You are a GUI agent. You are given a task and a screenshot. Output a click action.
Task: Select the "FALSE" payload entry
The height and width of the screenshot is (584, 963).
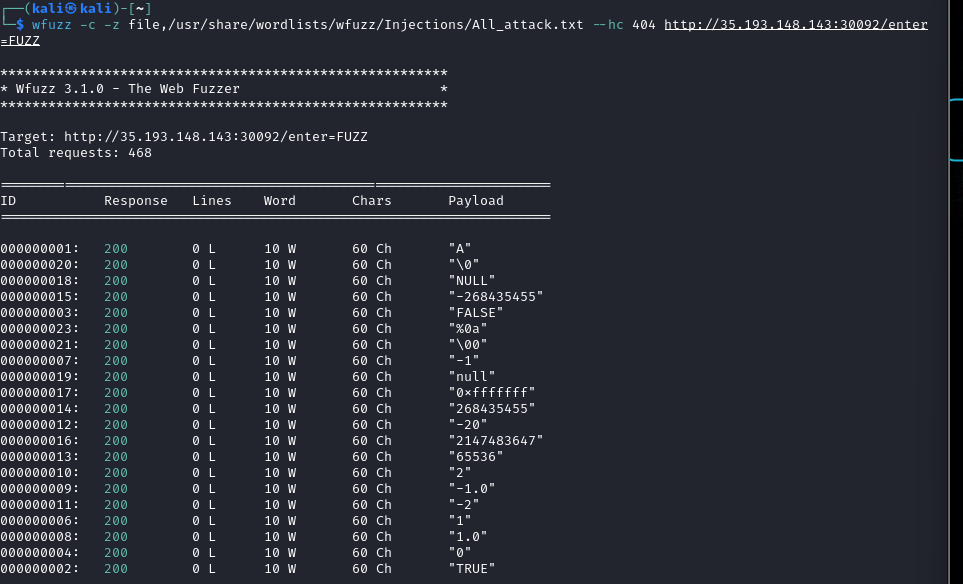coord(476,313)
